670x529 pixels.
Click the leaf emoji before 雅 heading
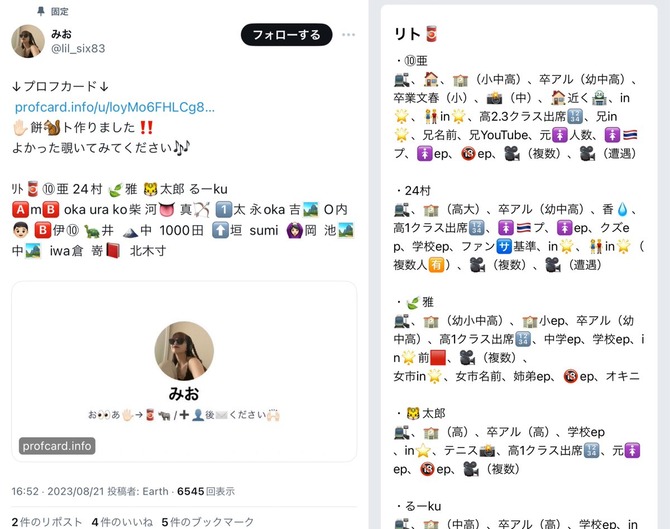(x=413, y=303)
